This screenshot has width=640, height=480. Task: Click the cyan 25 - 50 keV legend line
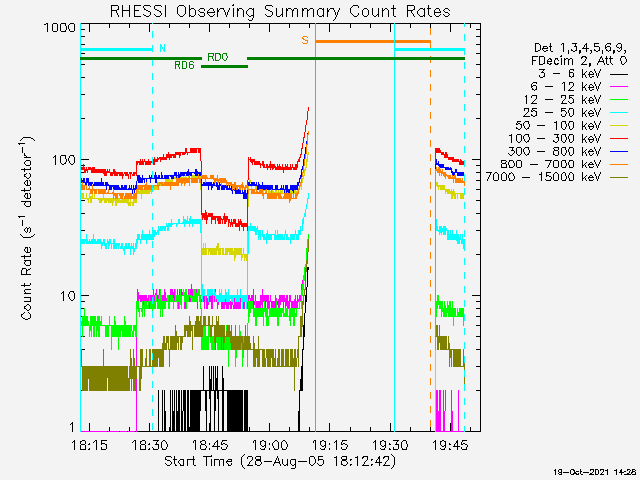(x=618, y=113)
